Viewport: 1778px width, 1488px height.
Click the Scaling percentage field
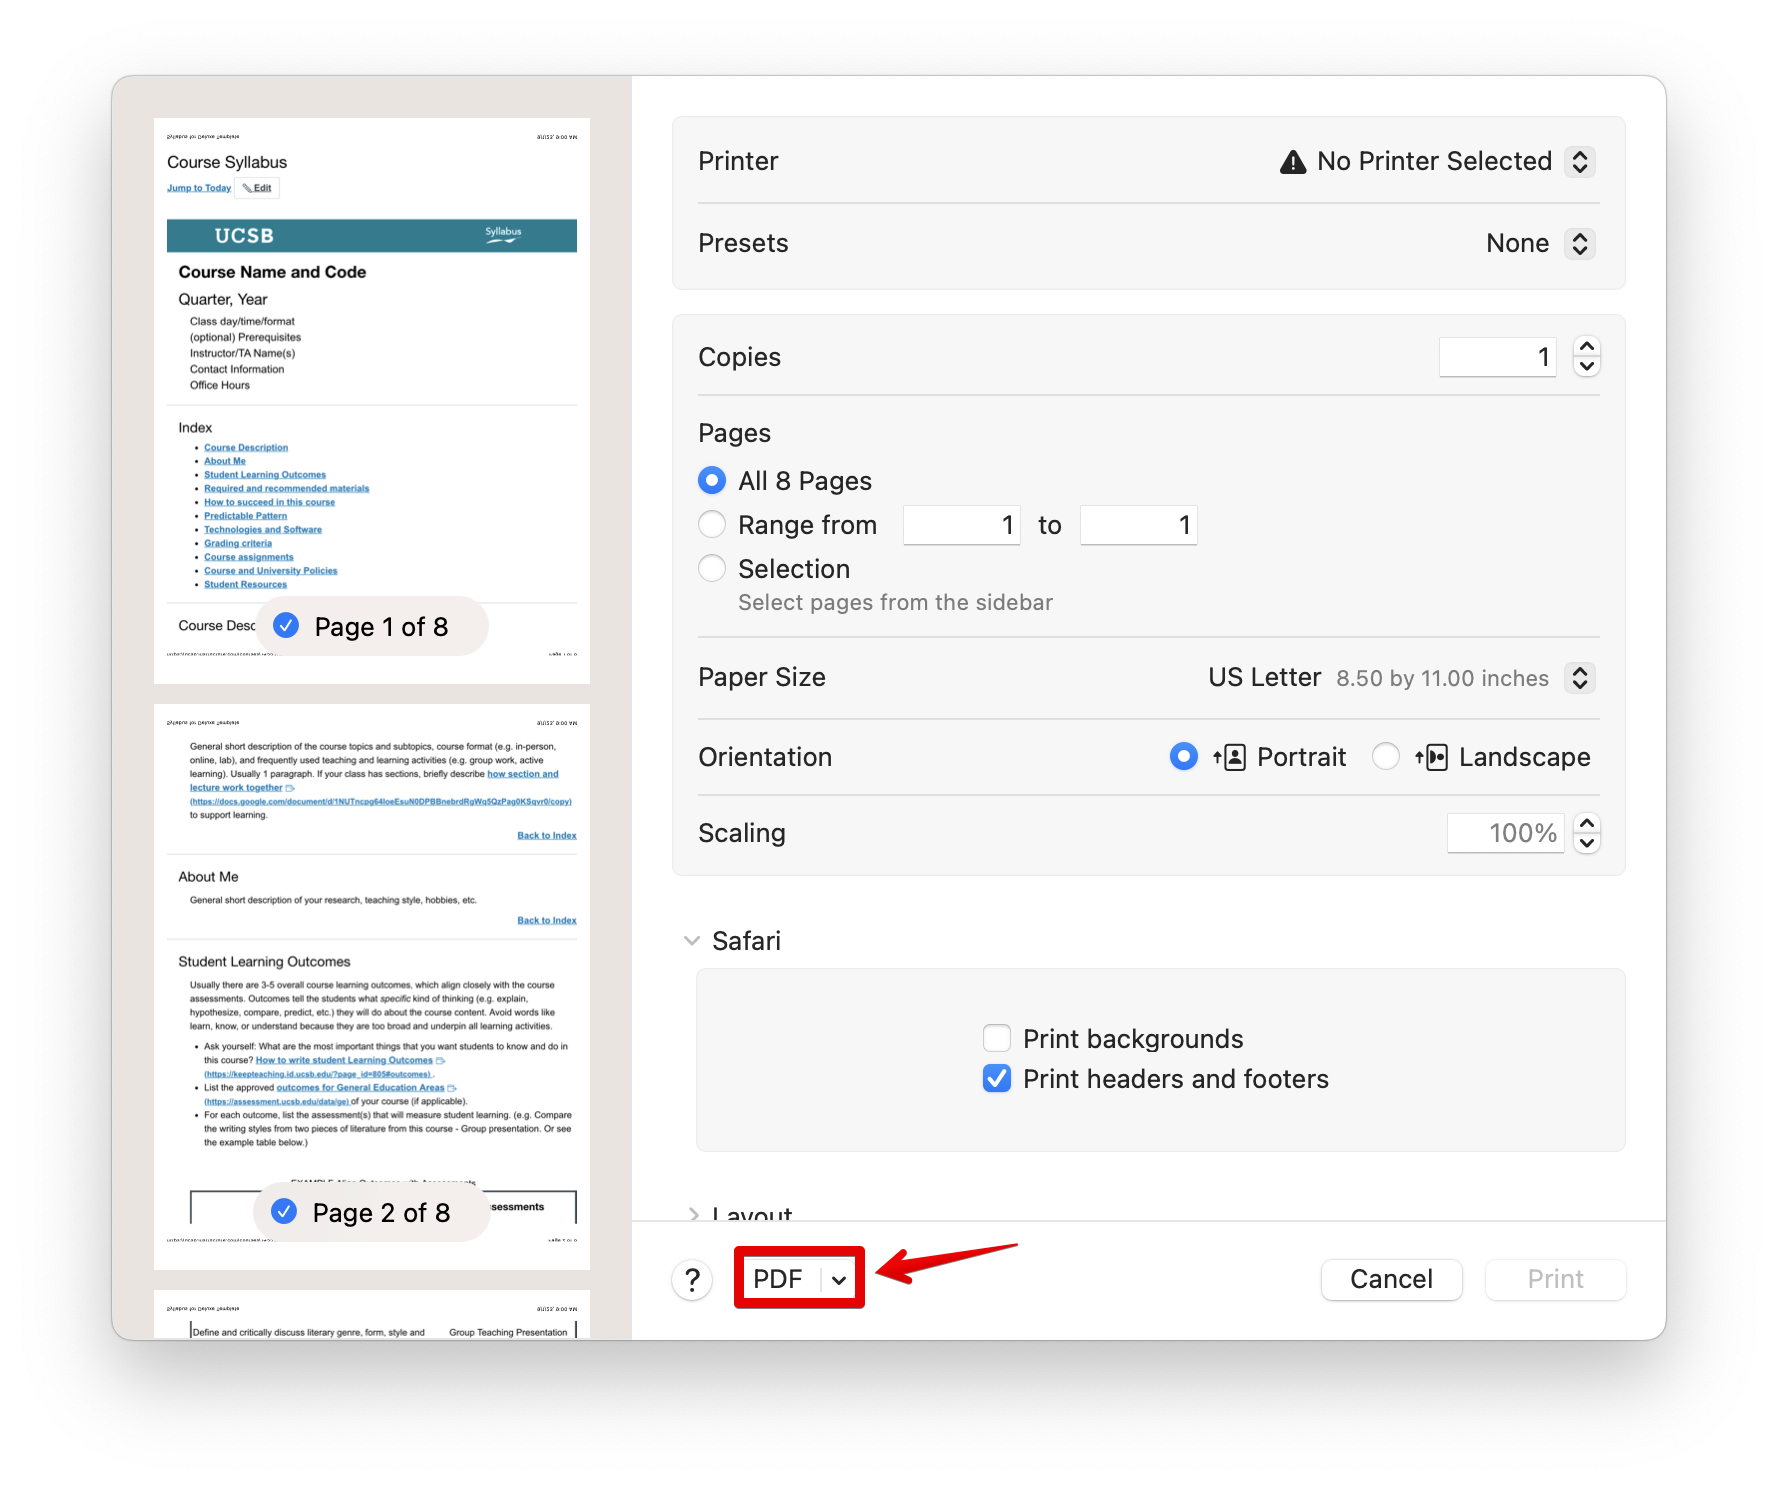click(1506, 833)
